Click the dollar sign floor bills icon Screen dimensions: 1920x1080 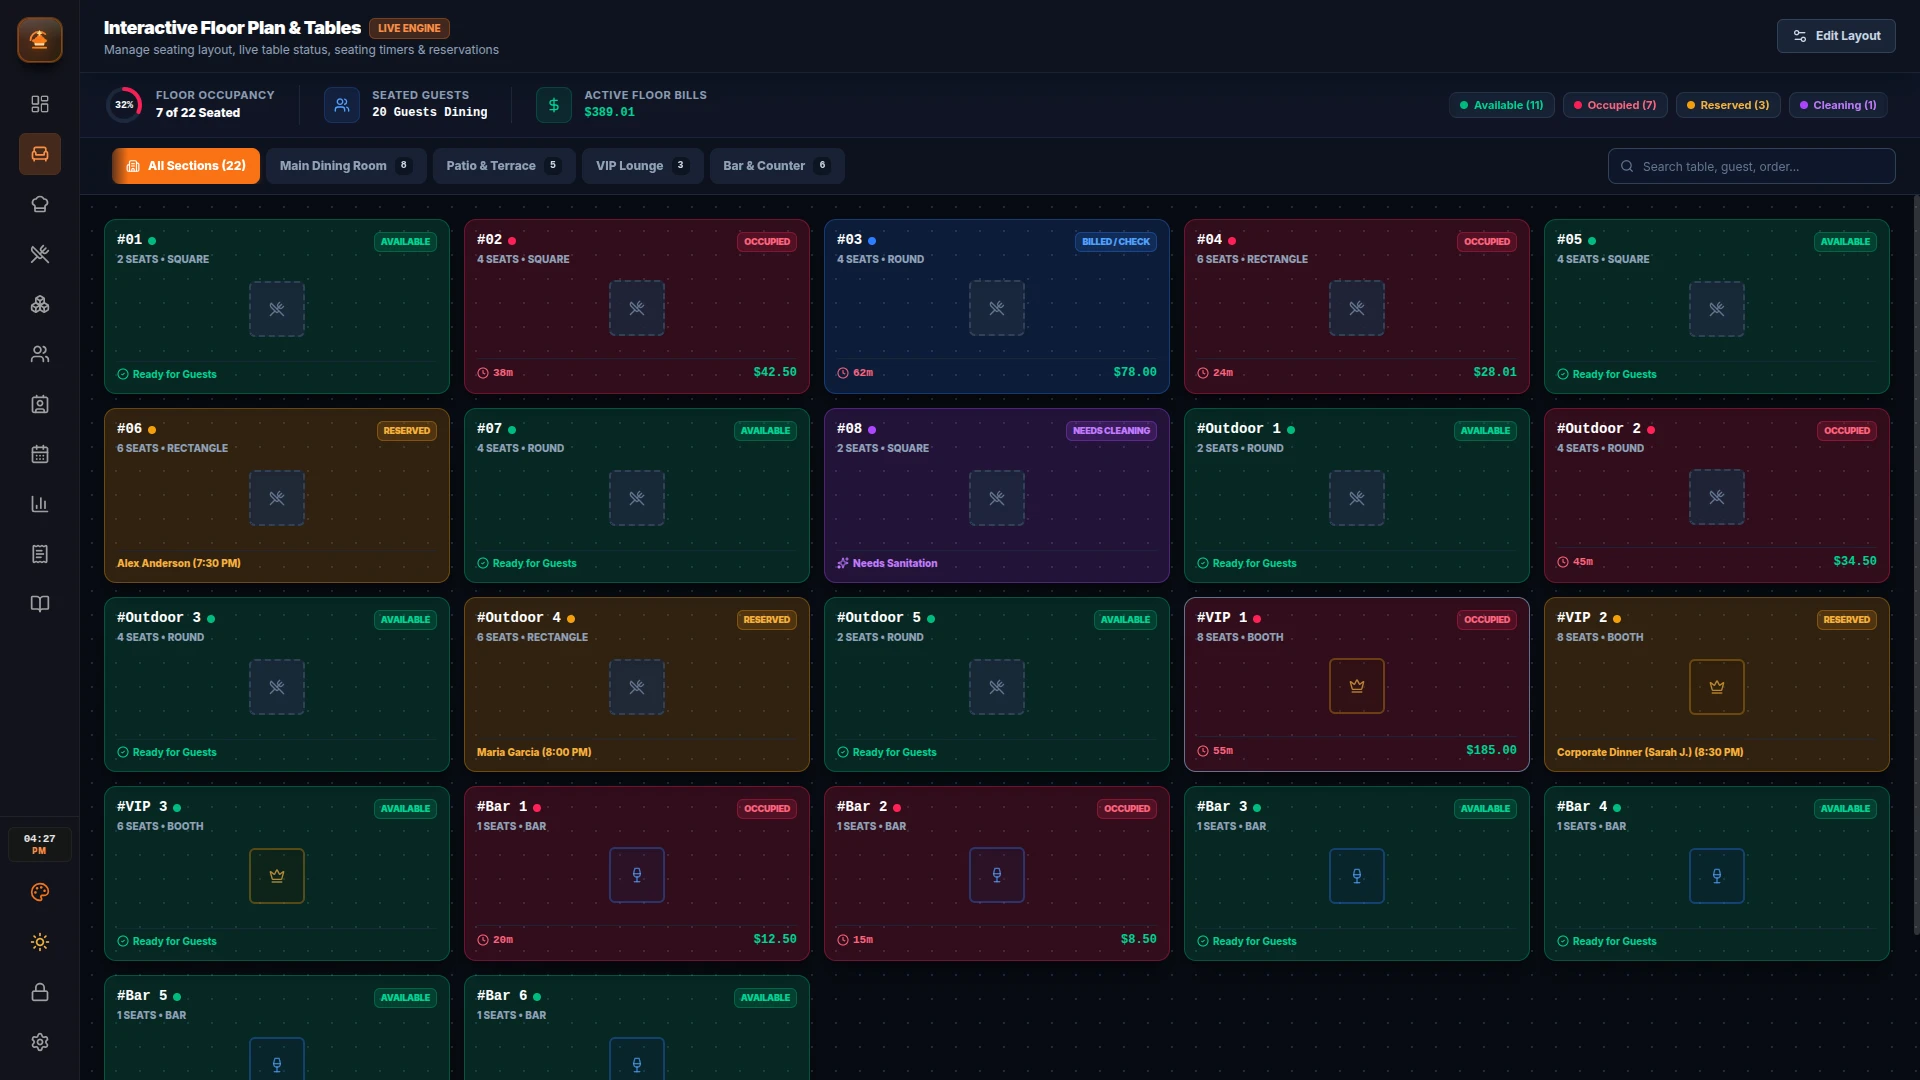coord(554,104)
